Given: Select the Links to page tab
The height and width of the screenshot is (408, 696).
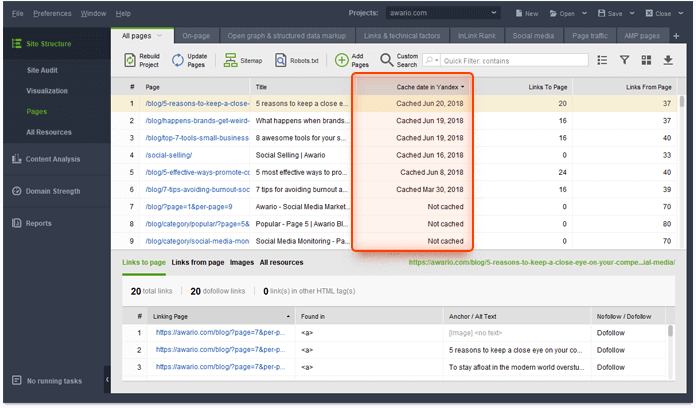Looking at the screenshot, I should pyautogui.click(x=144, y=262).
